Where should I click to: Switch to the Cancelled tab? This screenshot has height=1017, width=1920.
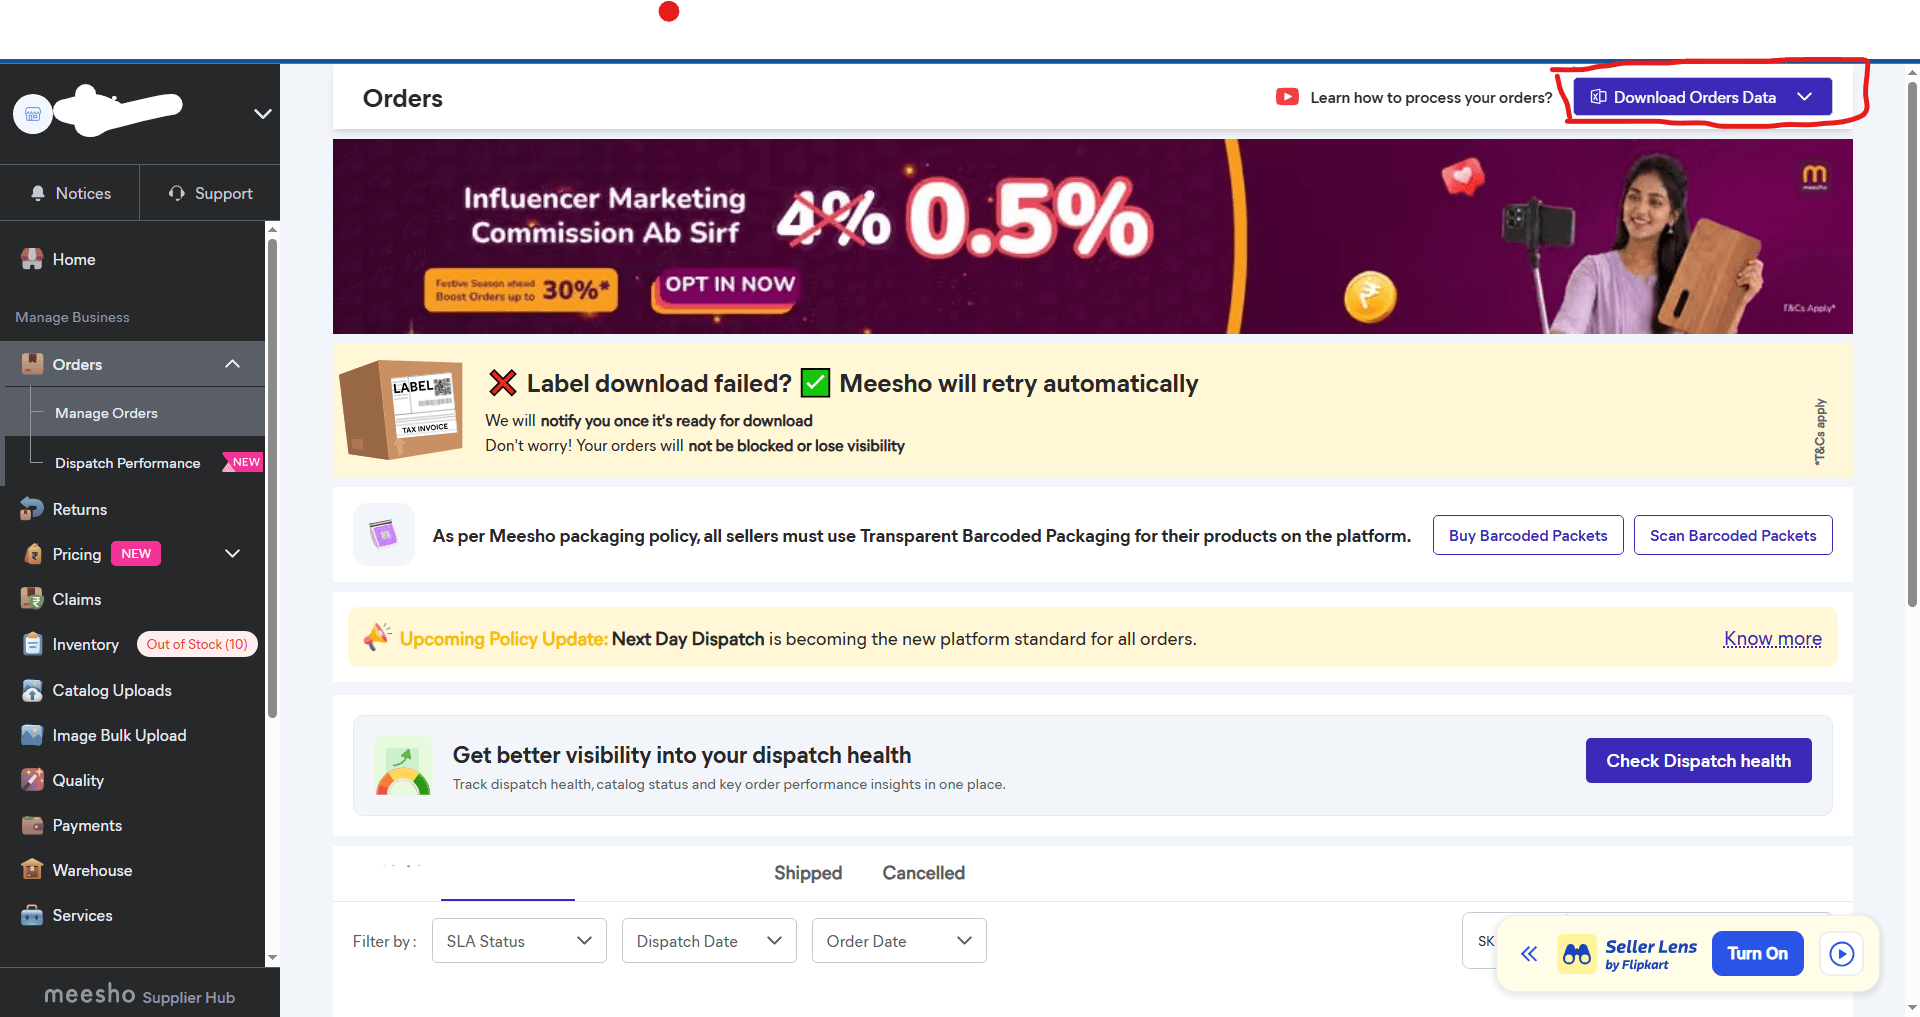(924, 873)
